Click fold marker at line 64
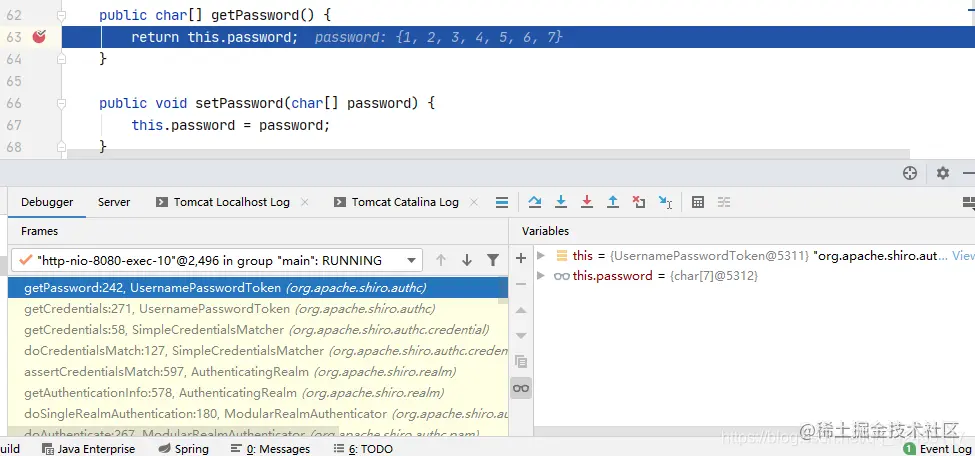This screenshot has height=456, width=975. (61, 58)
